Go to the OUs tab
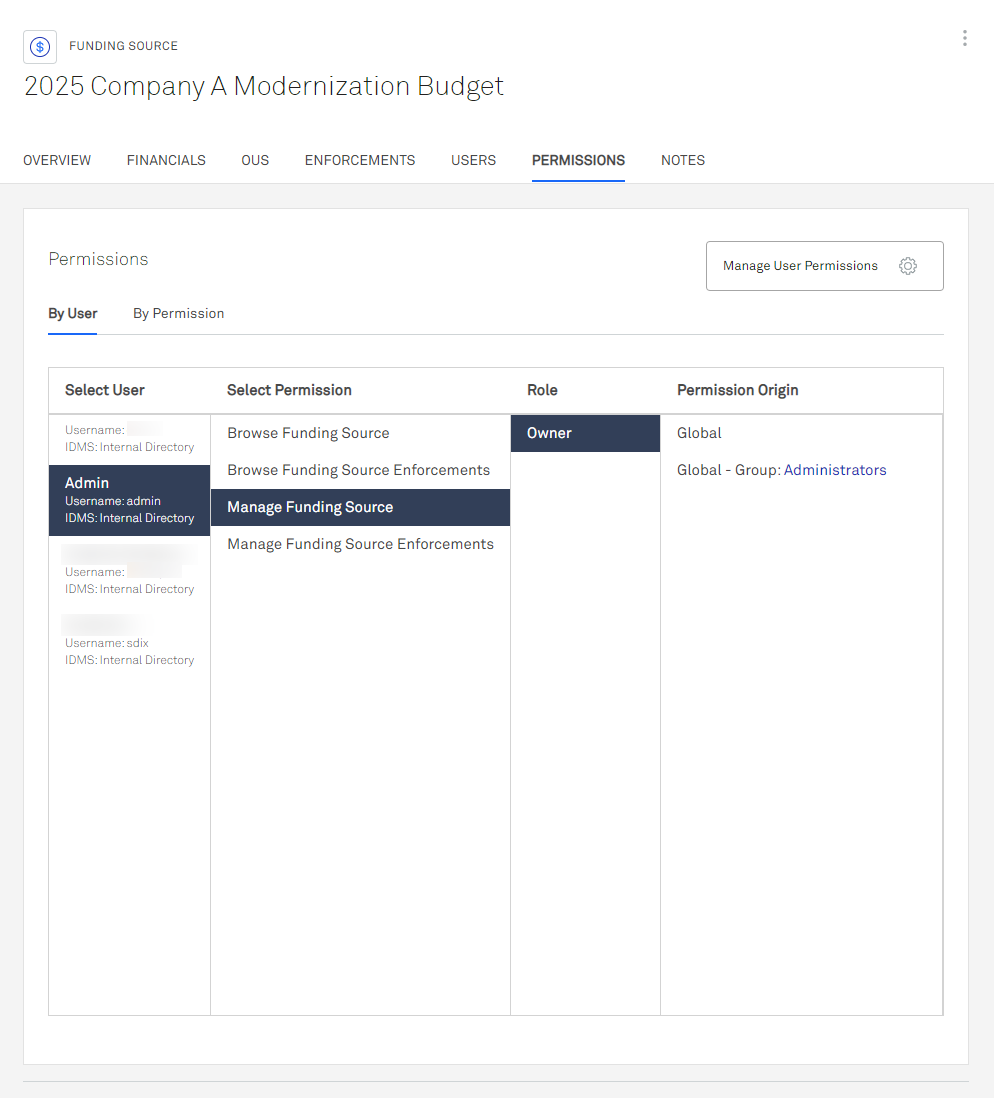Viewport: 994px width, 1098px height. click(x=255, y=160)
